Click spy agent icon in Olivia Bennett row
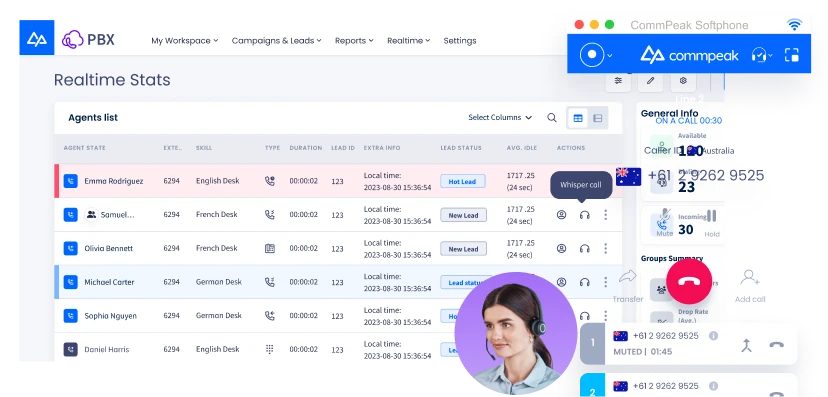Viewport: 828px width, 397px height. pyautogui.click(x=561, y=248)
